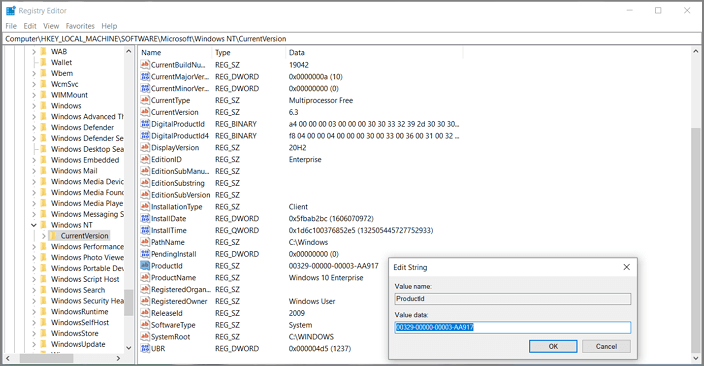Click the grayed Value name field

513,299
